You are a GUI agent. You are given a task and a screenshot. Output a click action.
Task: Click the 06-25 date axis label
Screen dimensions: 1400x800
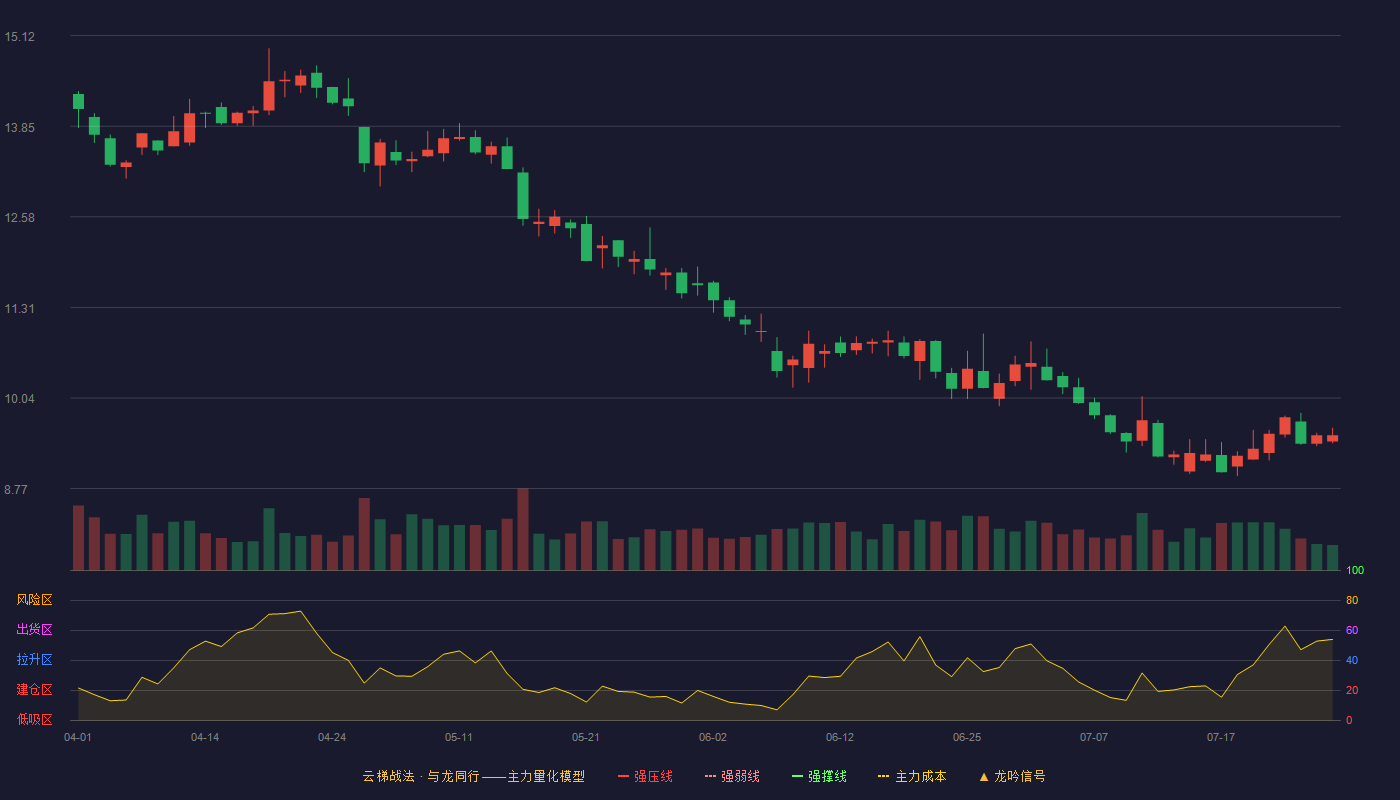point(967,737)
